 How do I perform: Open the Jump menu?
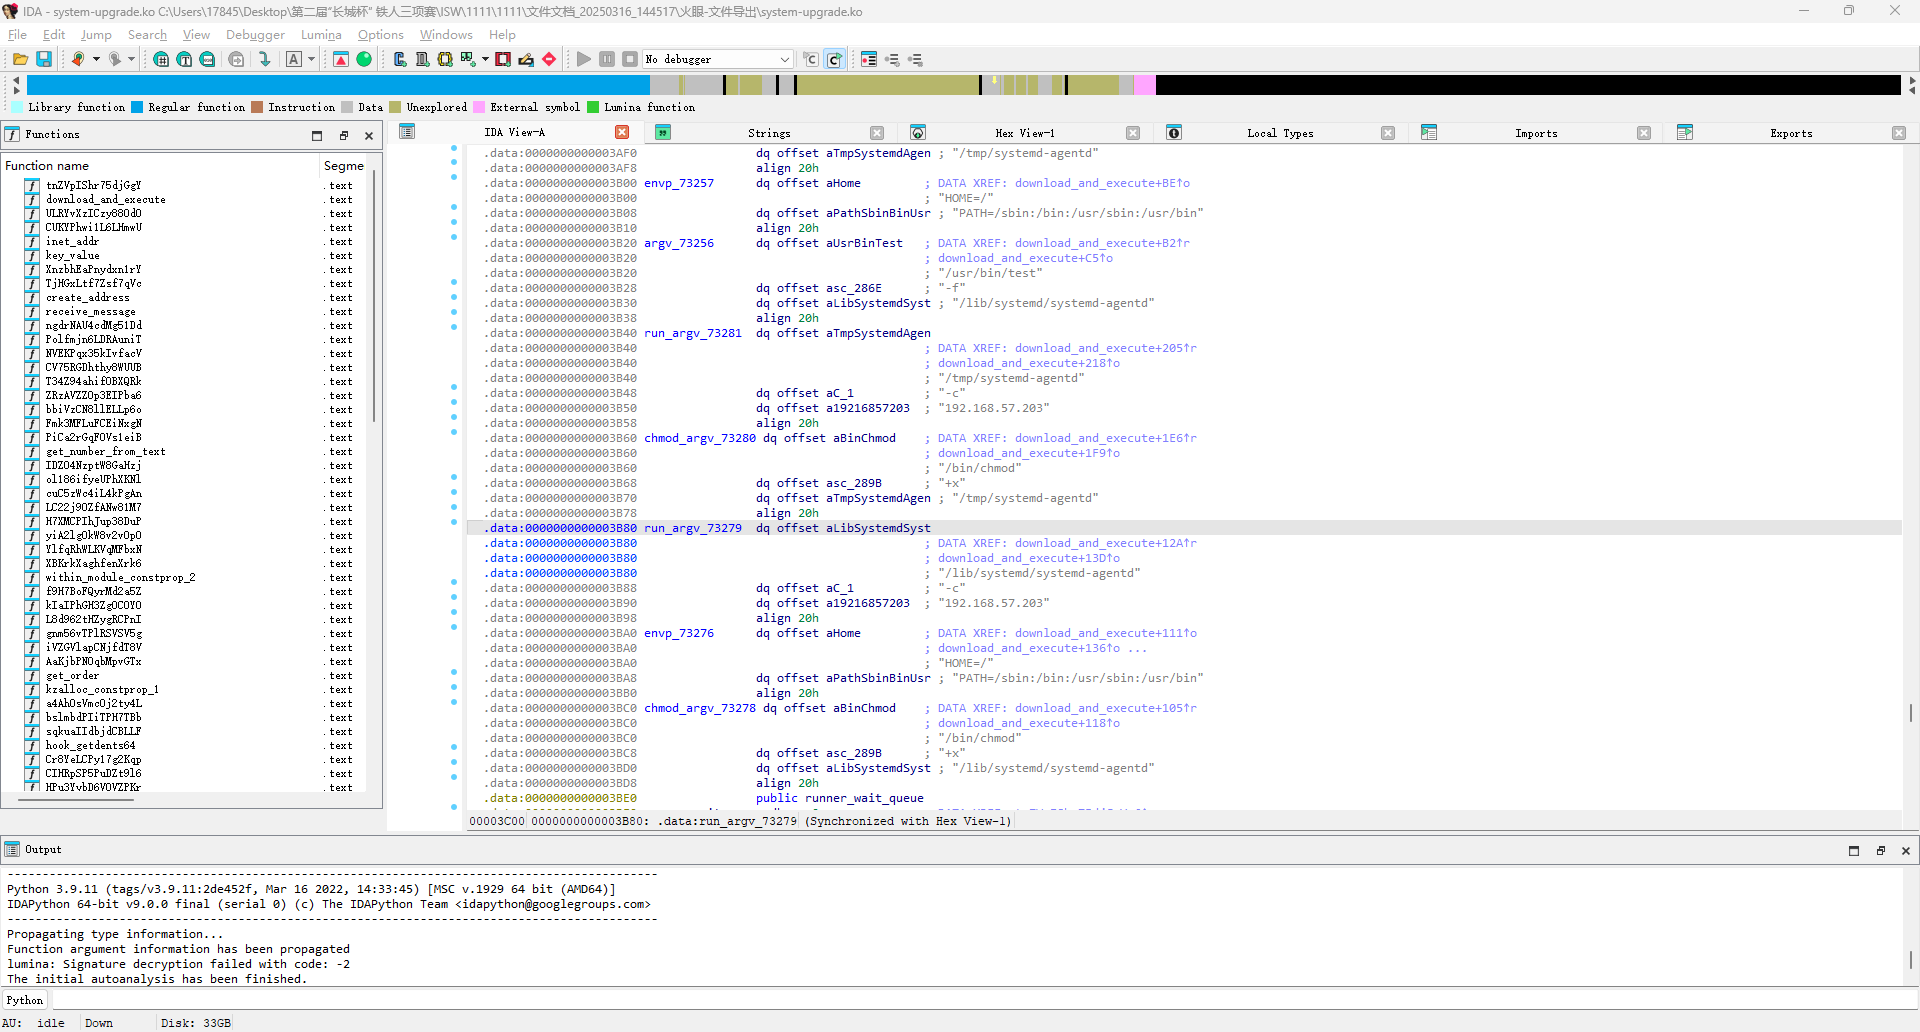[x=96, y=34]
